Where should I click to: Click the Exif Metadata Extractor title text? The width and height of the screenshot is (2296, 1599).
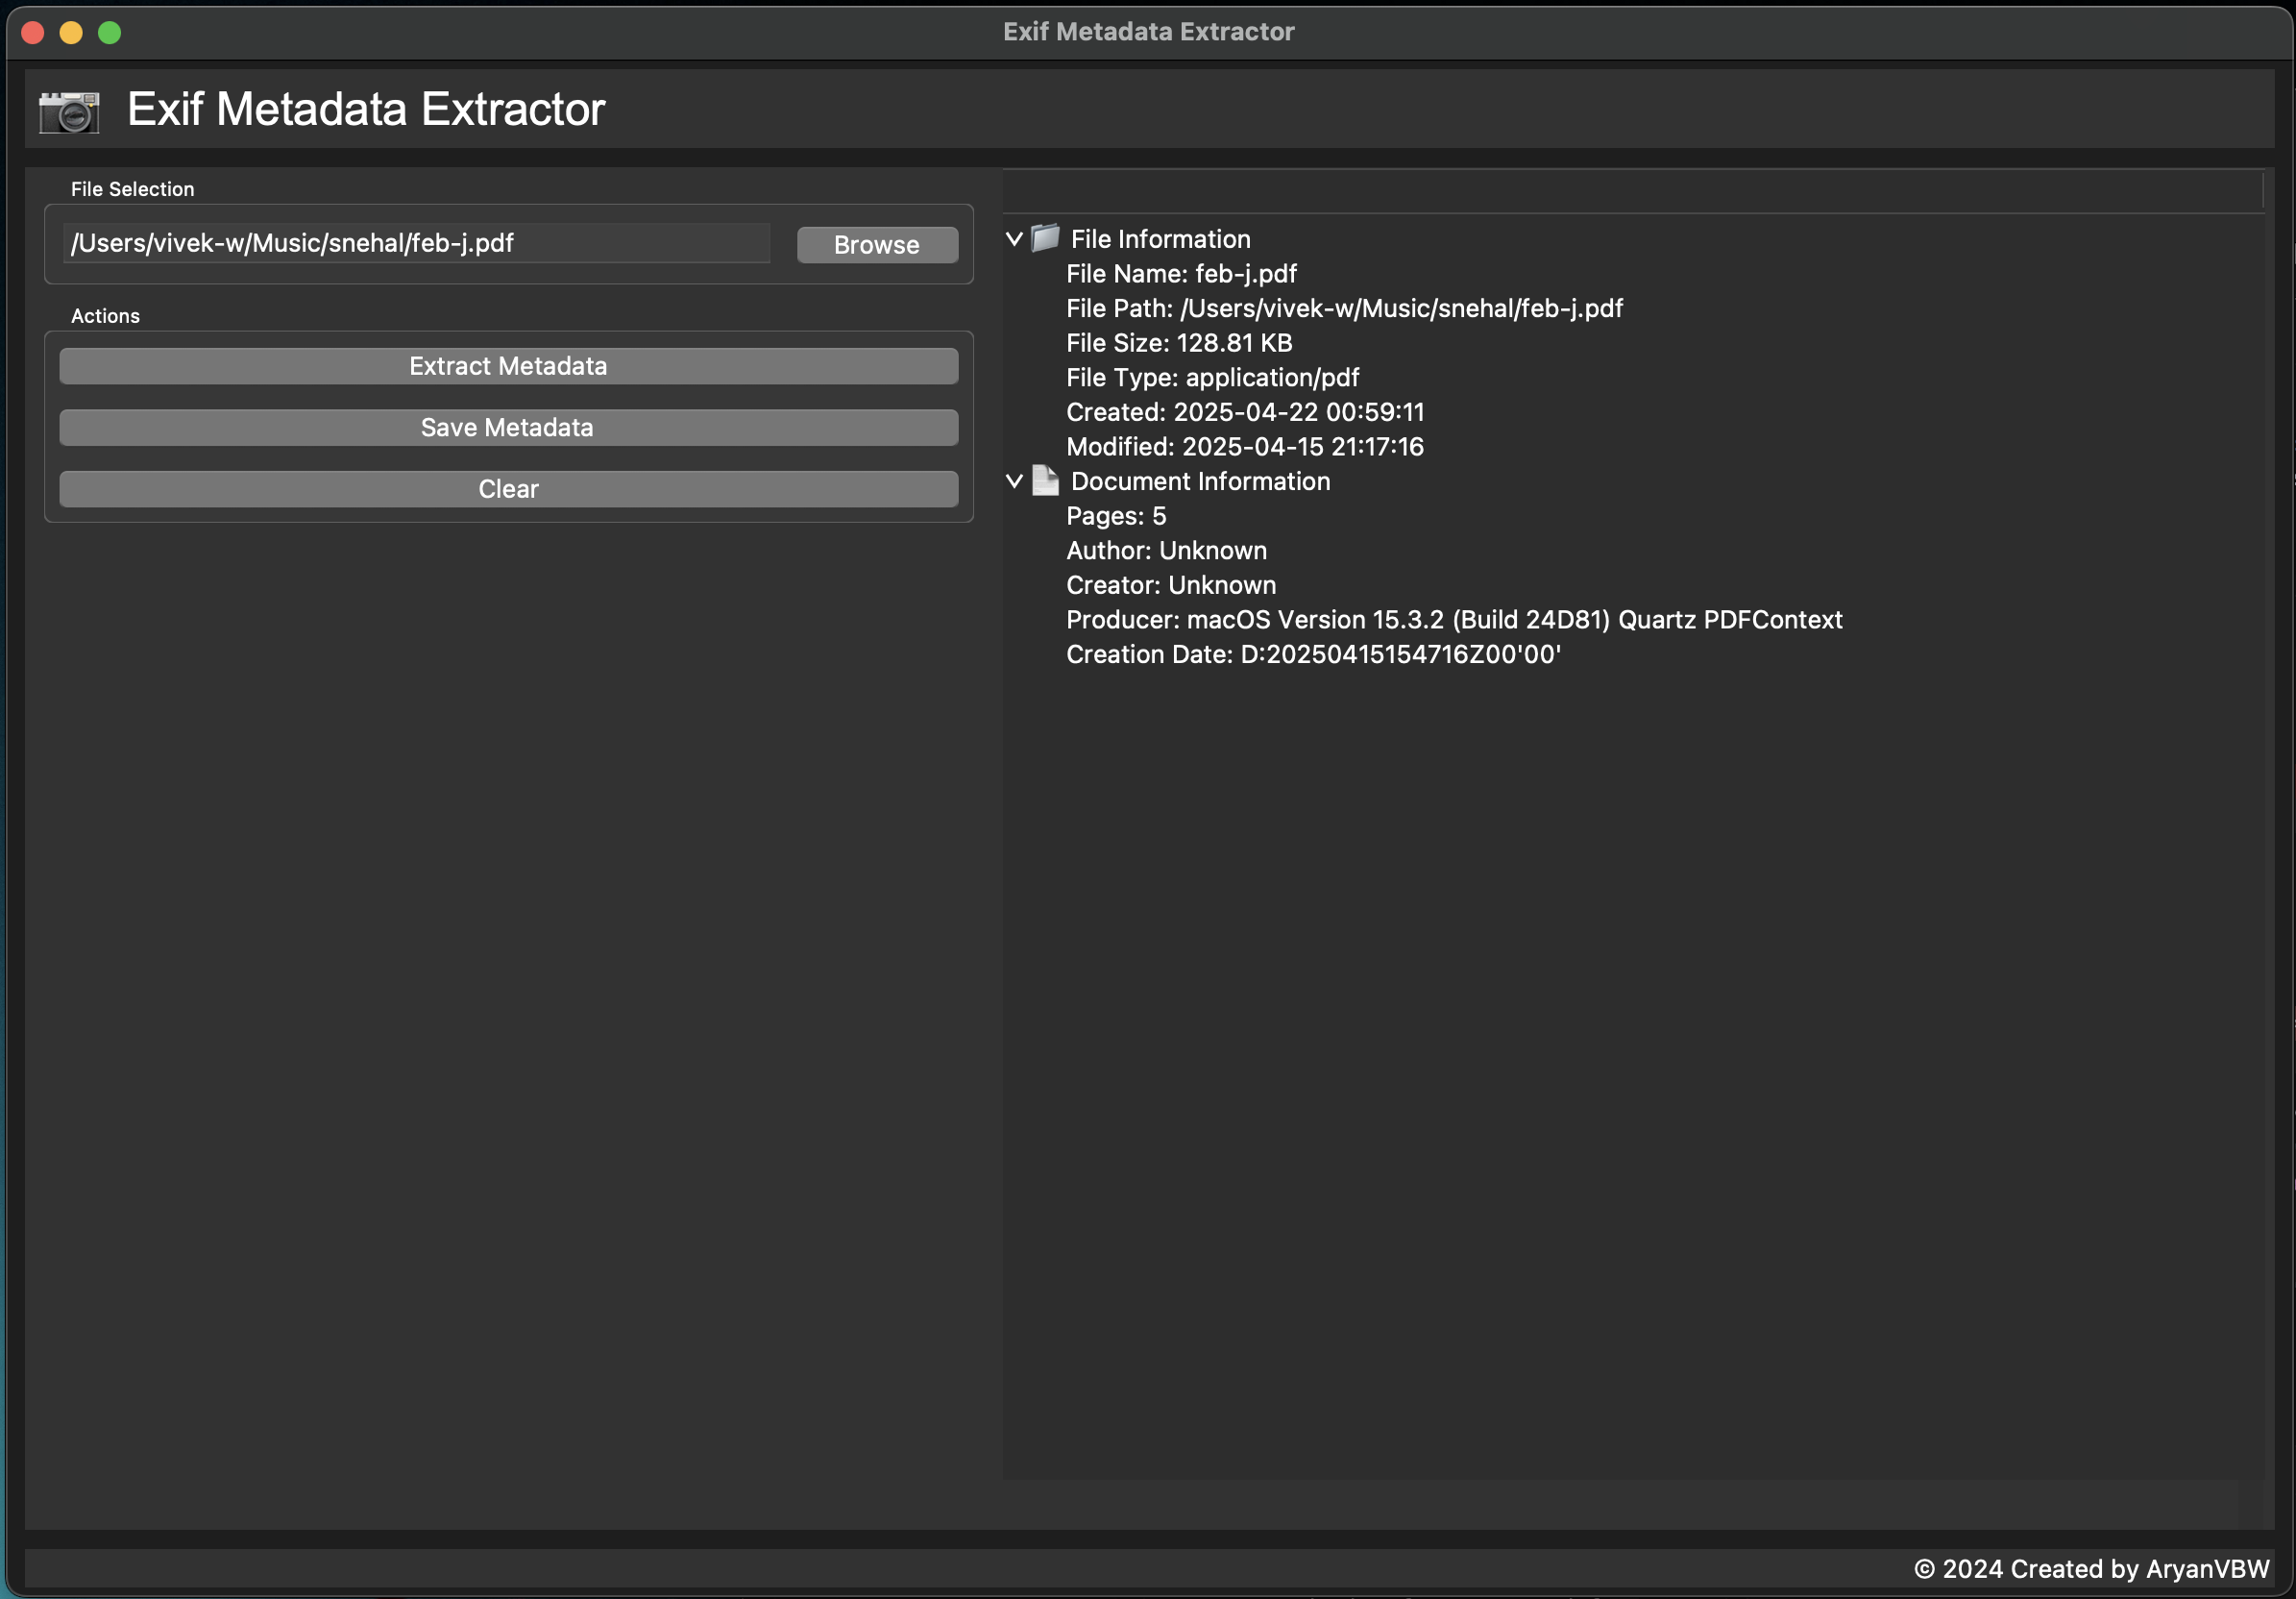coord(365,109)
